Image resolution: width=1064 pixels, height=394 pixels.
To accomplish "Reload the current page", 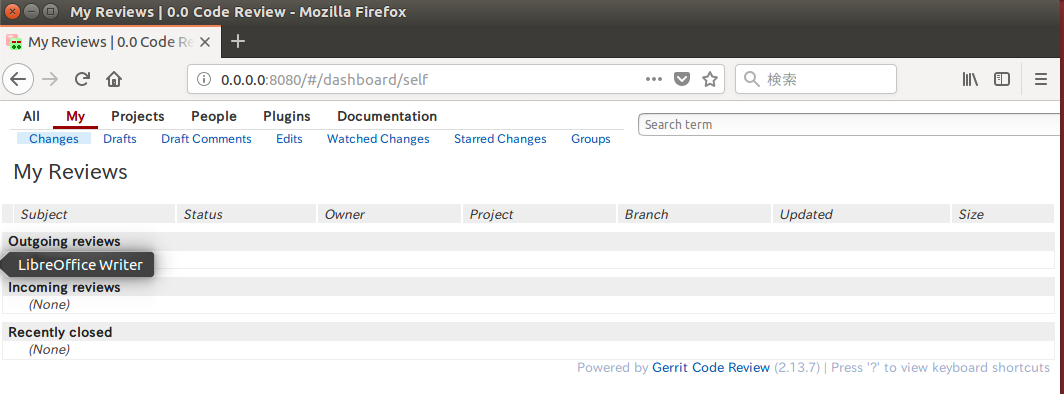I will tap(82, 79).
